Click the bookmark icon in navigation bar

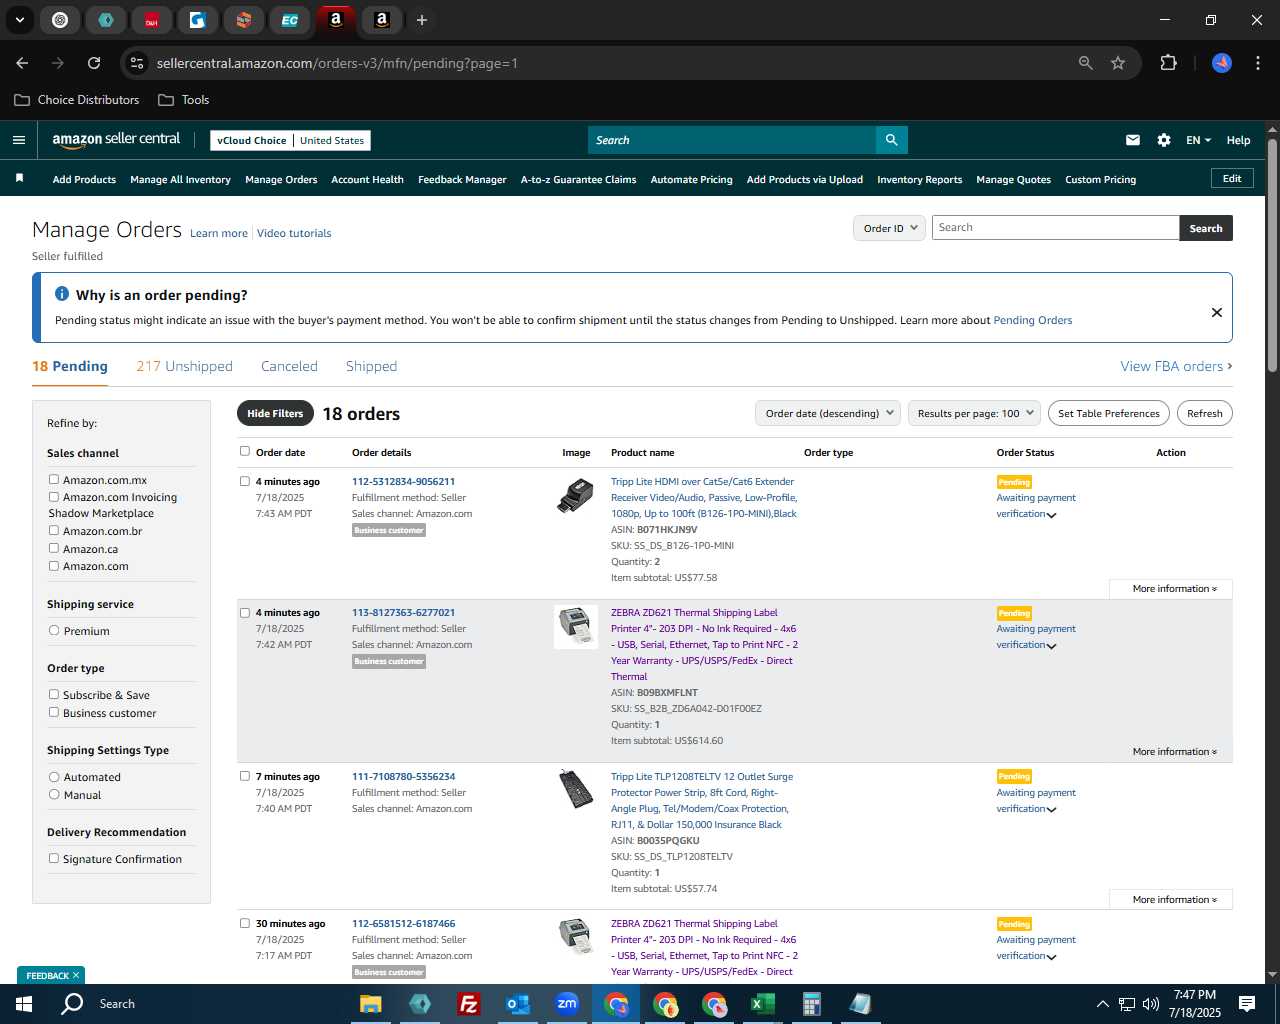click(x=19, y=178)
